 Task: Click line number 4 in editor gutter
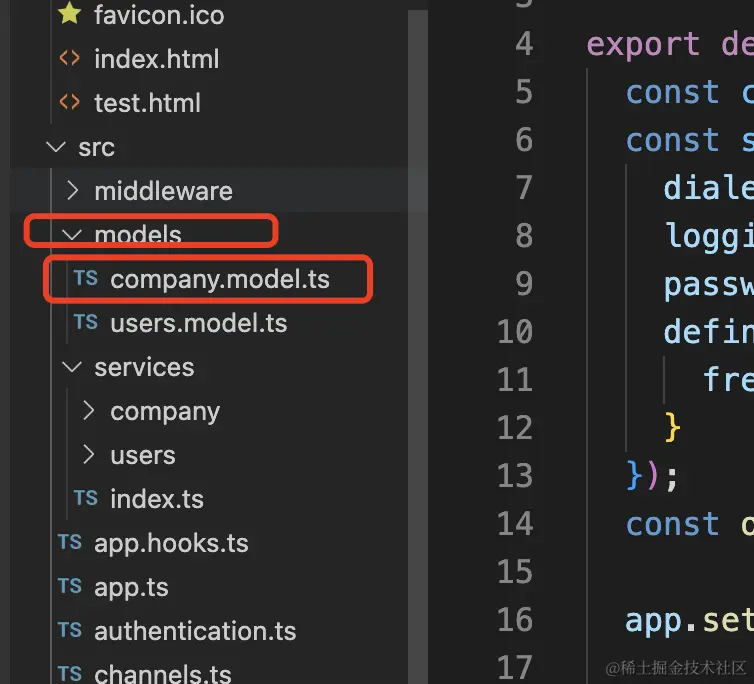tap(524, 44)
